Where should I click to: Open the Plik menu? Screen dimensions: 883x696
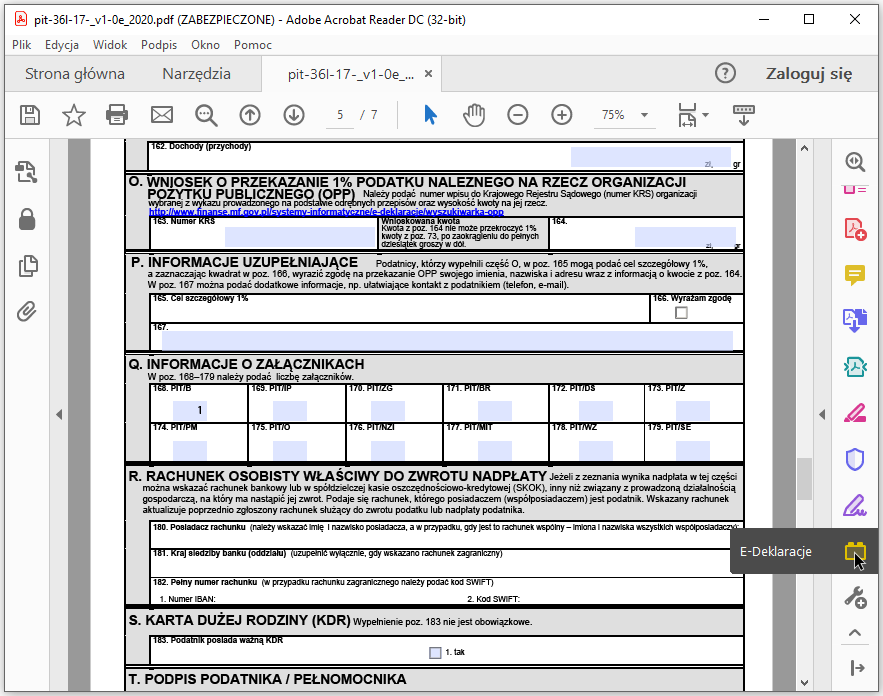point(21,45)
